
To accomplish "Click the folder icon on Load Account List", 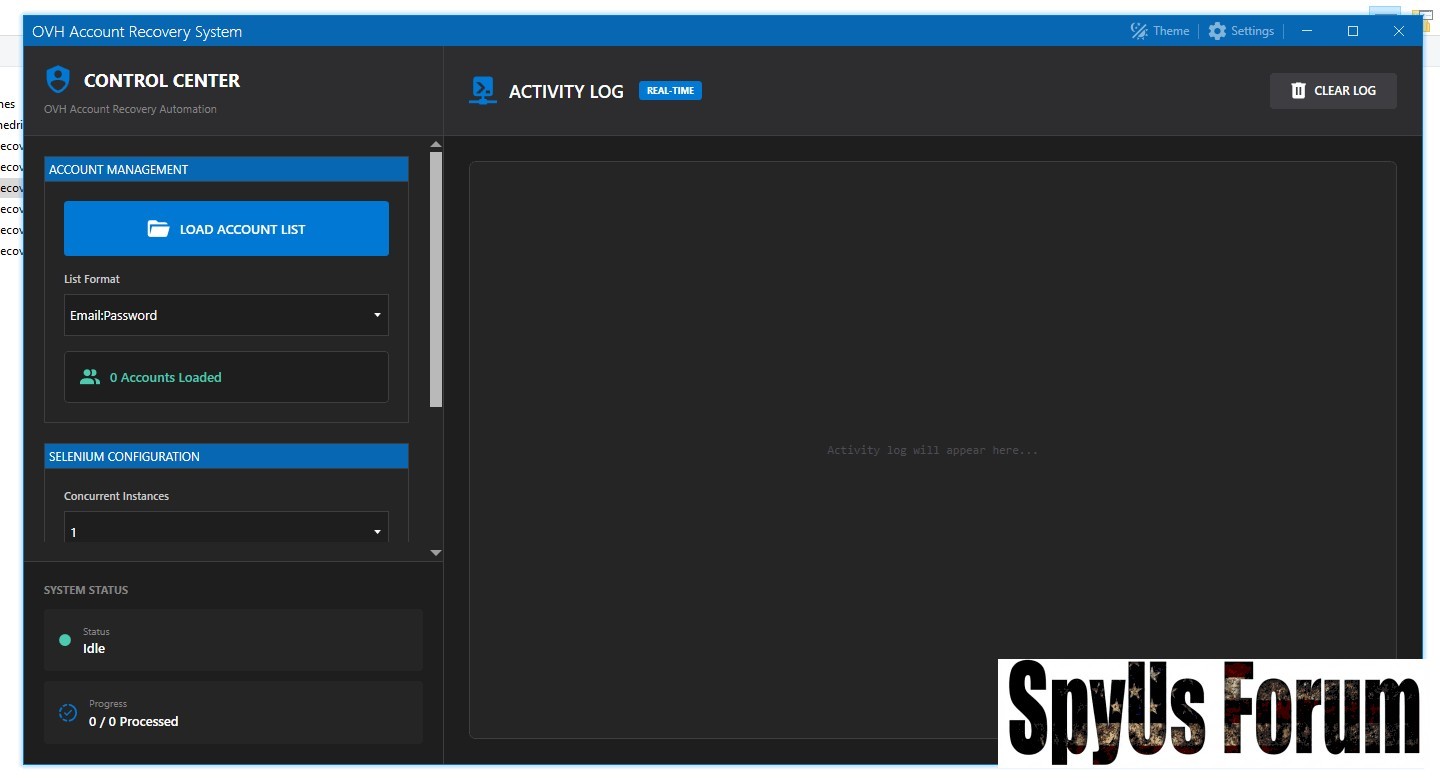I will [x=158, y=229].
